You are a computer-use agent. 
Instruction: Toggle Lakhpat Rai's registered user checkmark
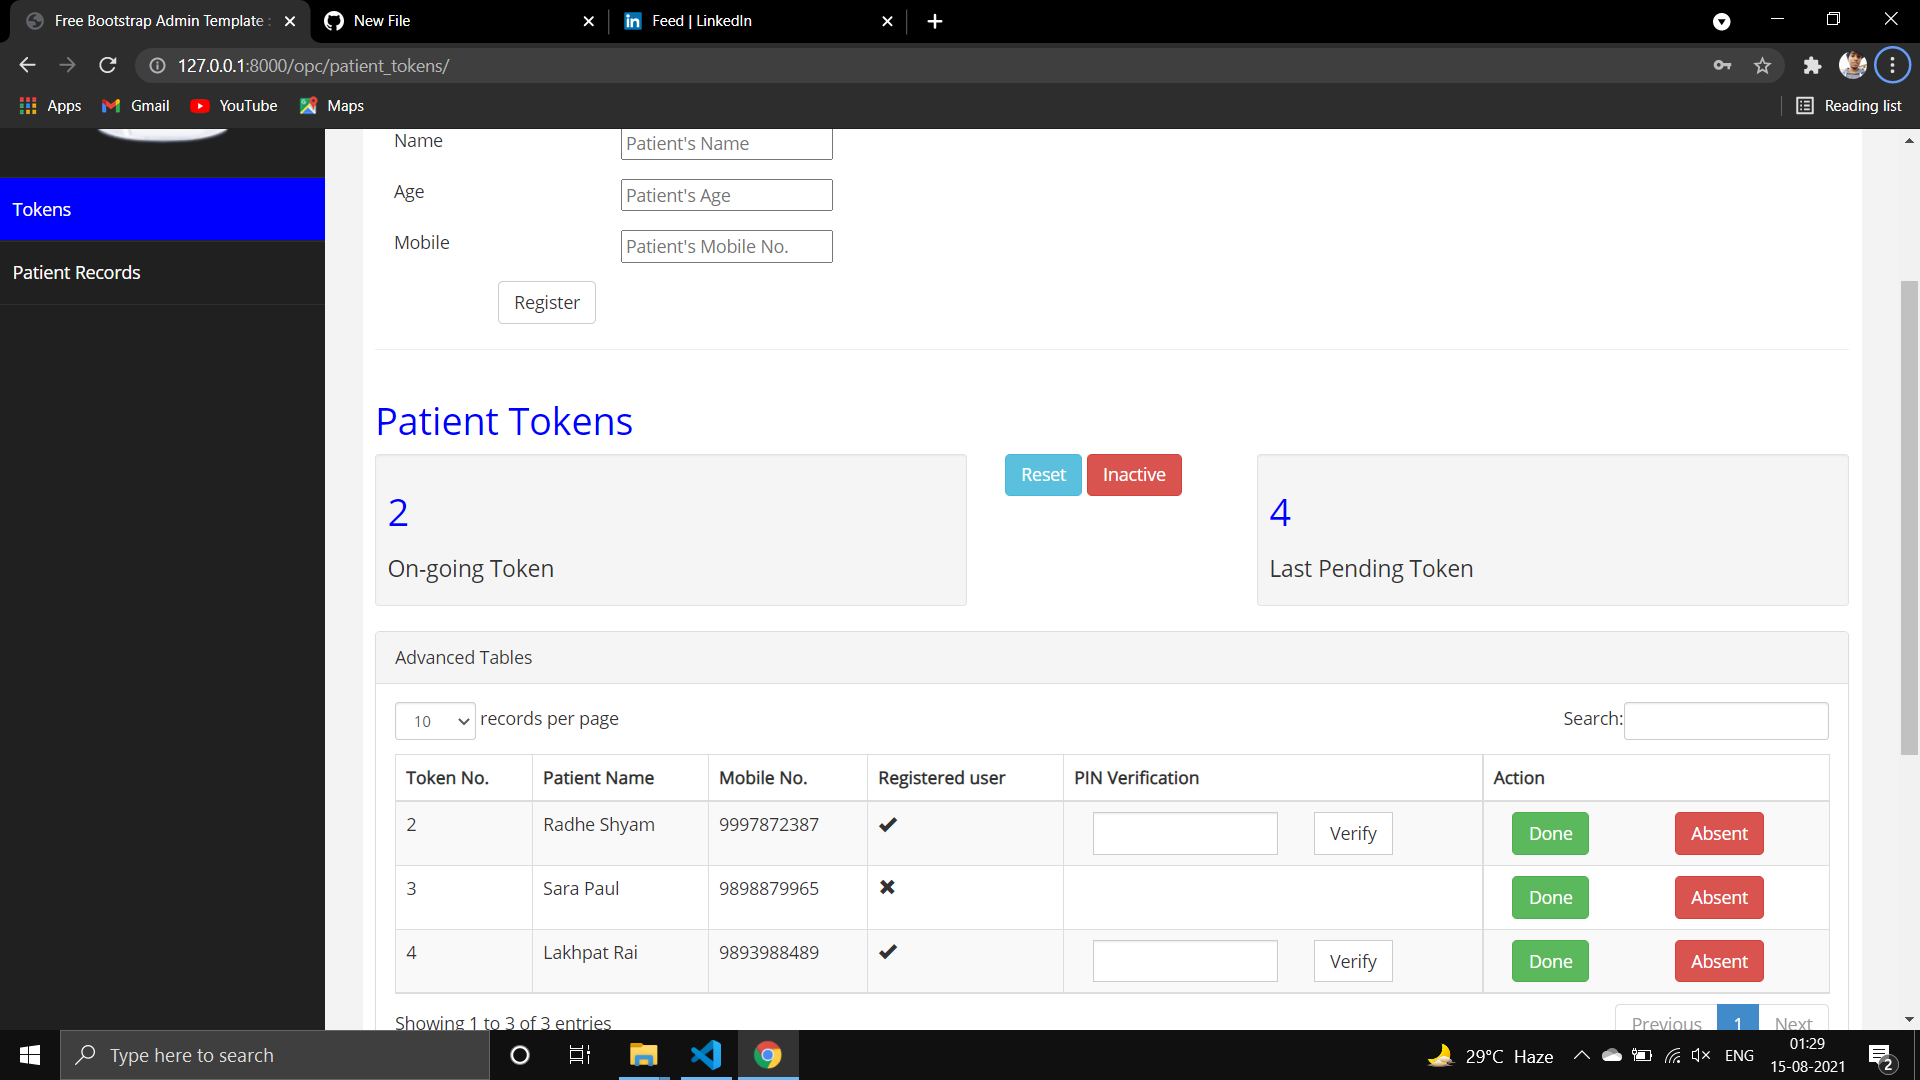click(x=888, y=952)
